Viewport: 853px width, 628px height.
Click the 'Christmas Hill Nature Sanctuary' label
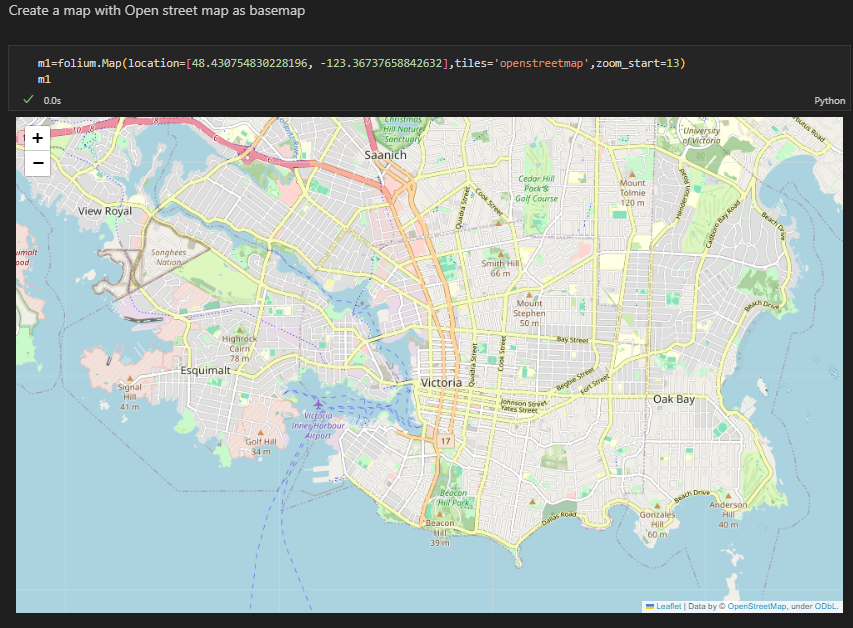(x=403, y=130)
